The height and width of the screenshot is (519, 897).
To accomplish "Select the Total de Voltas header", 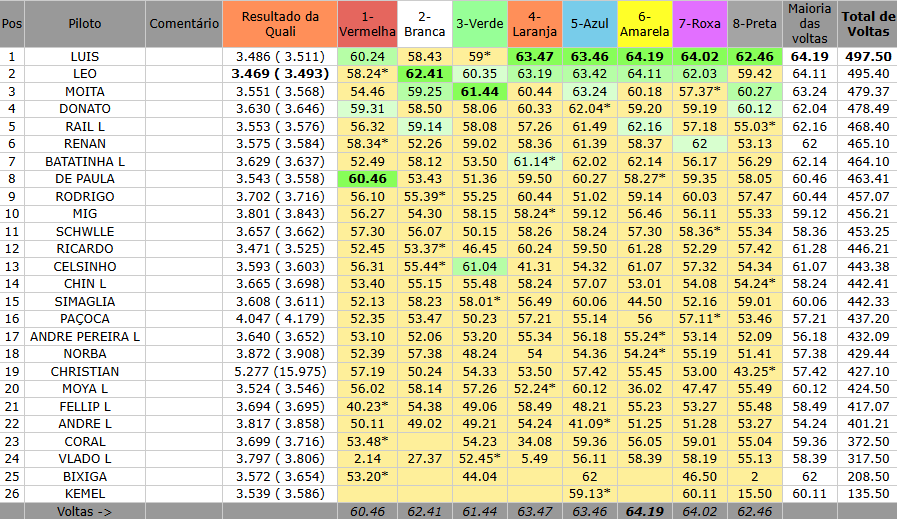I will click(x=867, y=24).
